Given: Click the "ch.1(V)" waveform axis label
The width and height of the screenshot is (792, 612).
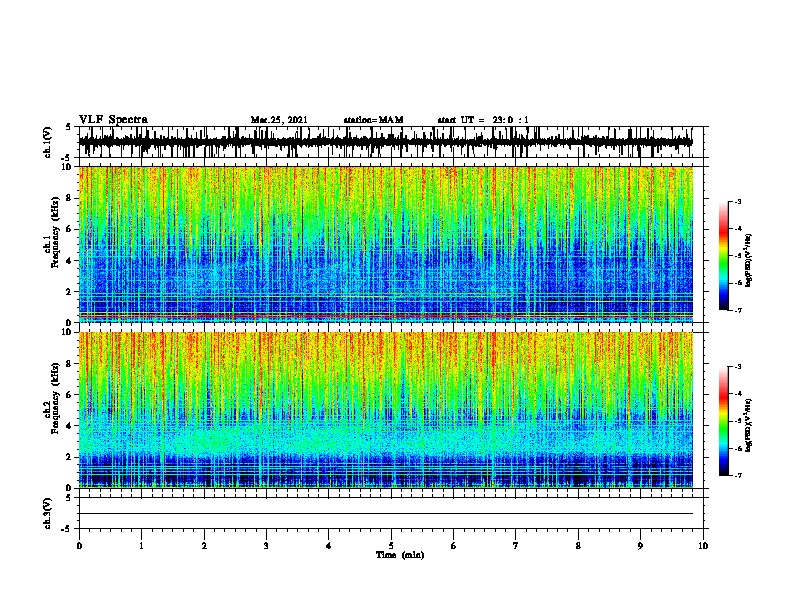Looking at the screenshot, I should click(x=47, y=142).
